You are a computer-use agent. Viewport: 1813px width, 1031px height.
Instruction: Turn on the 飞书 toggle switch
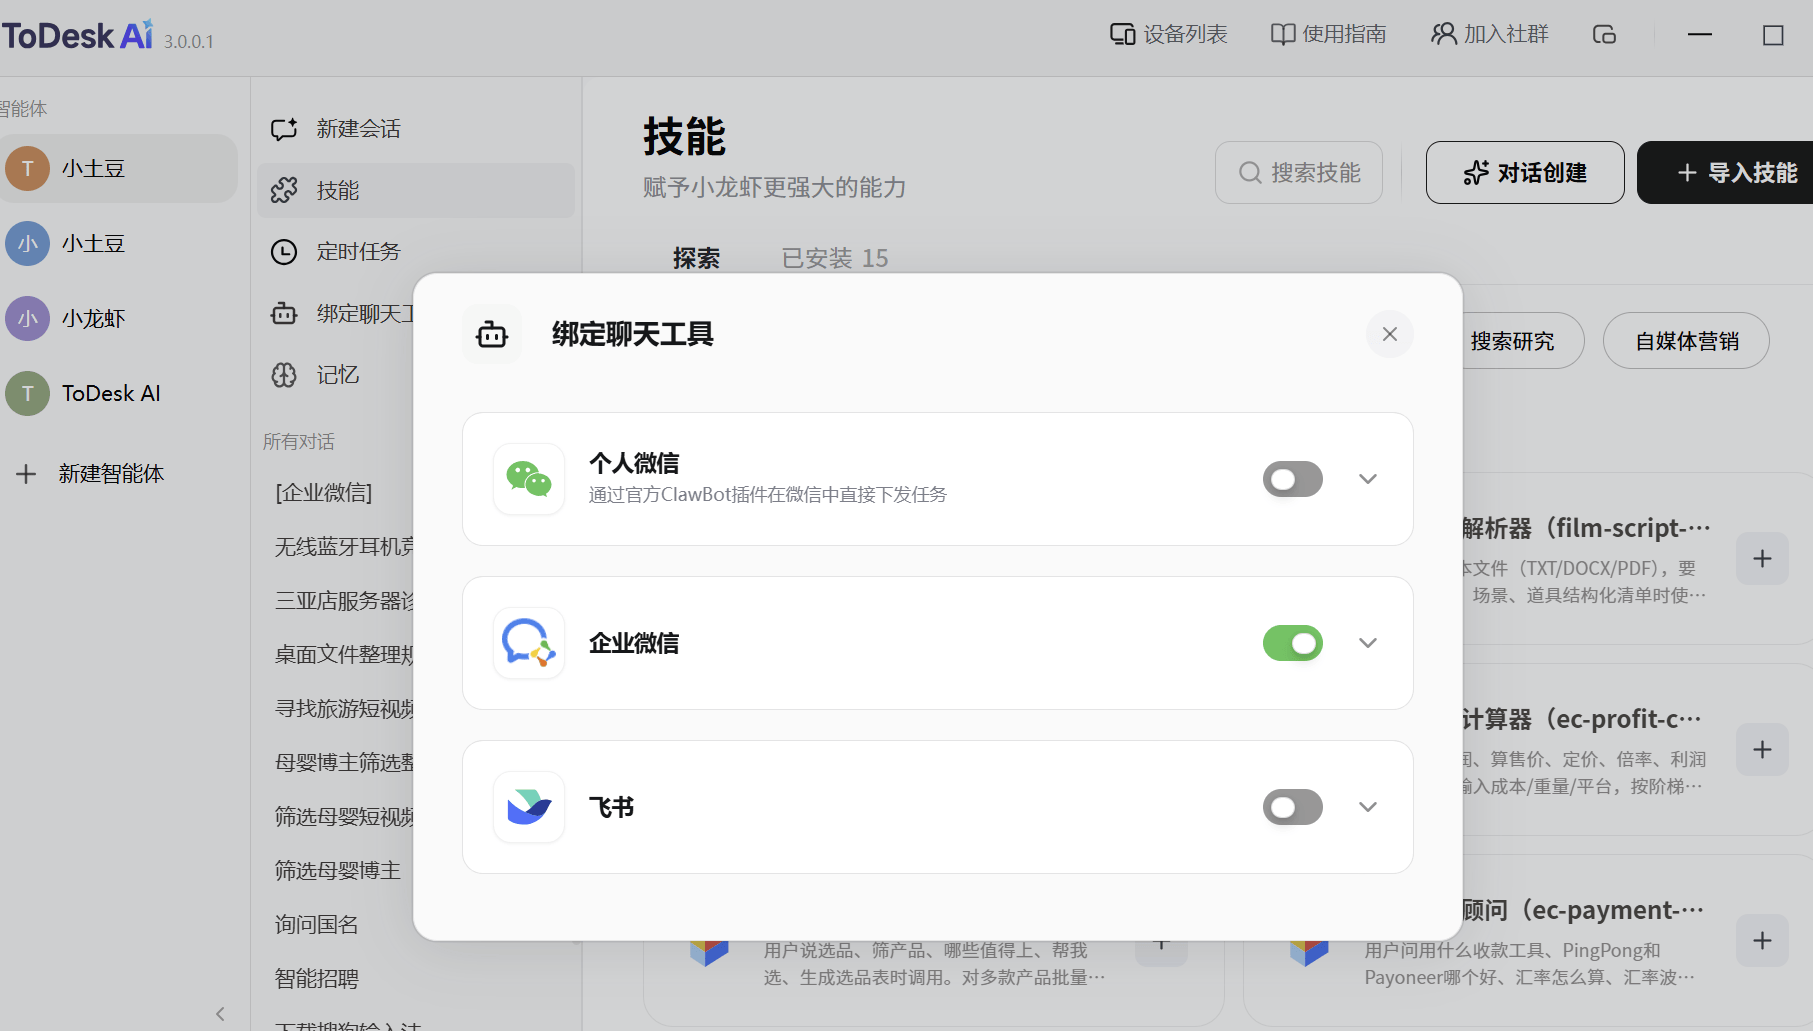click(x=1292, y=807)
